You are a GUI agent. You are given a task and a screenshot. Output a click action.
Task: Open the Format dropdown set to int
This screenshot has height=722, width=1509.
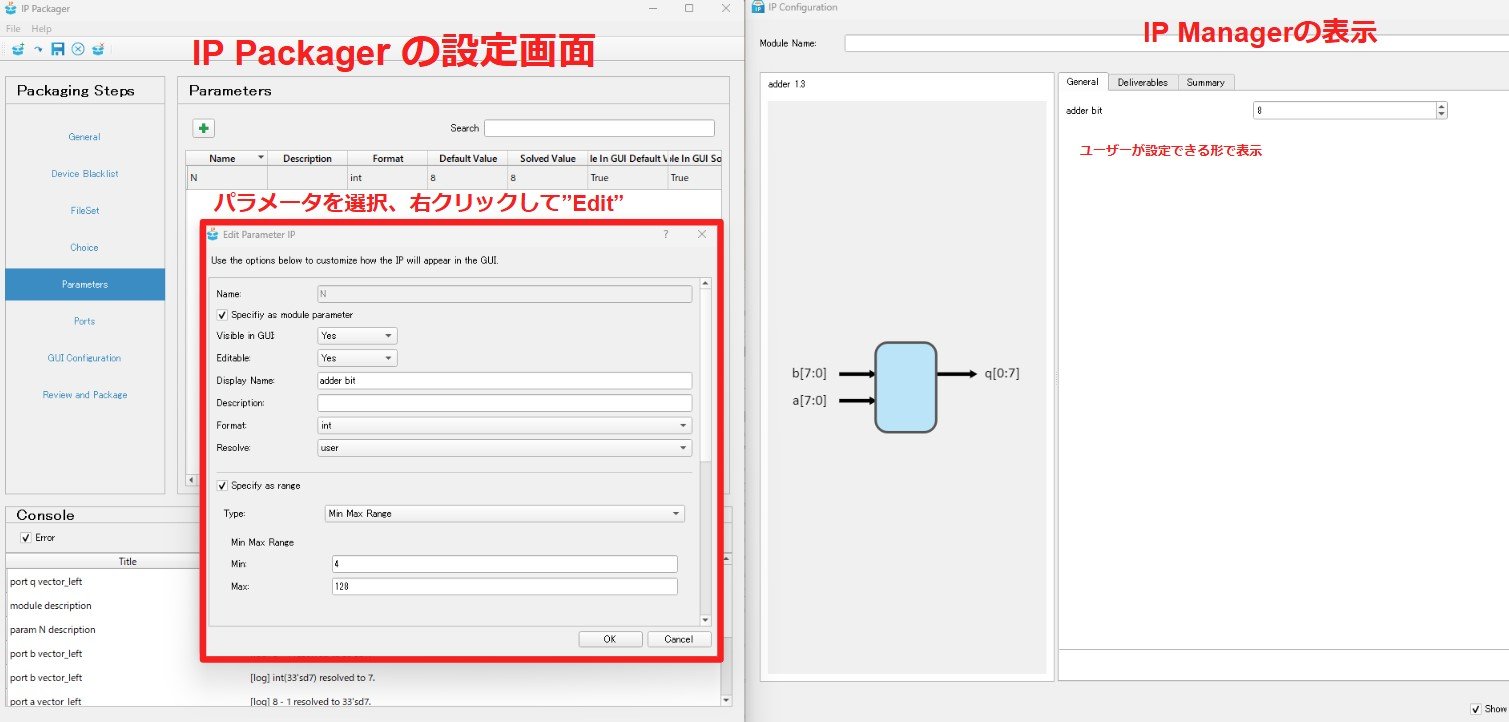[505, 426]
